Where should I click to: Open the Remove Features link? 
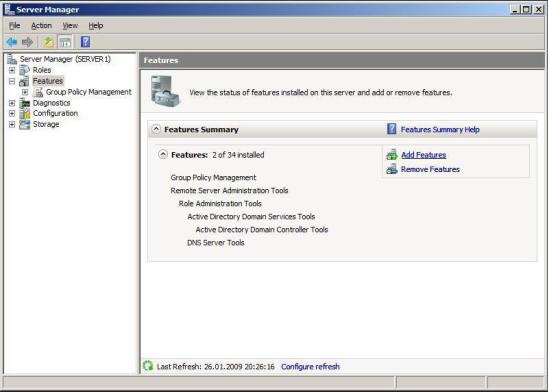pos(430,169)
